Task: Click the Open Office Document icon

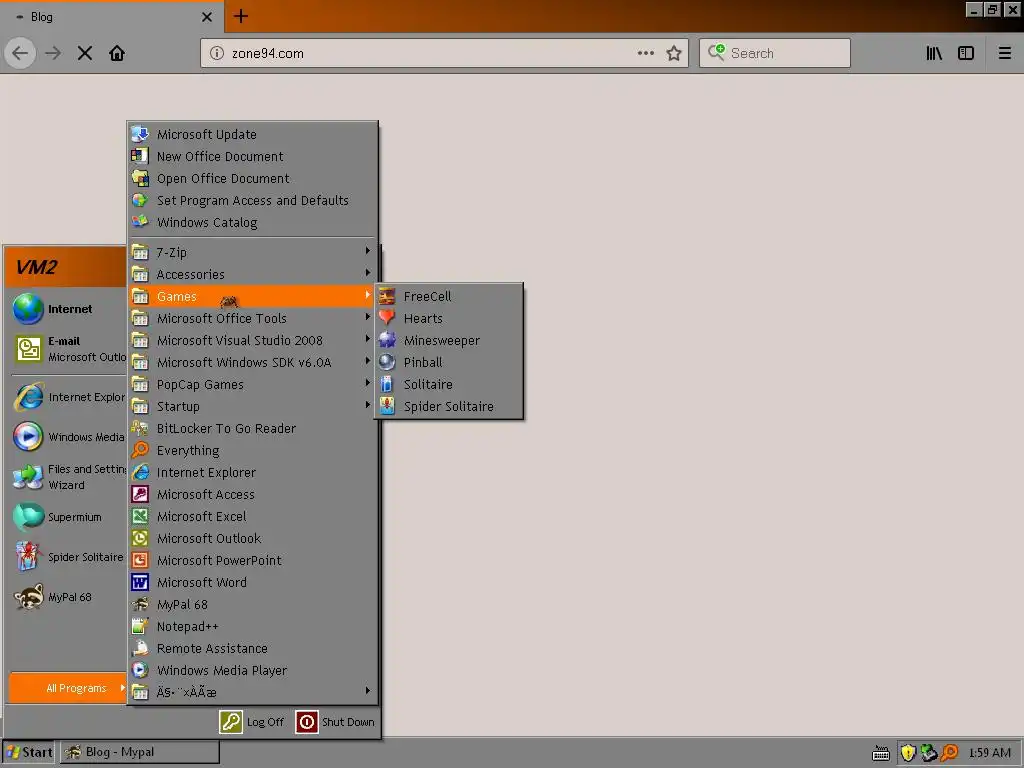Action: coord(140,178)
